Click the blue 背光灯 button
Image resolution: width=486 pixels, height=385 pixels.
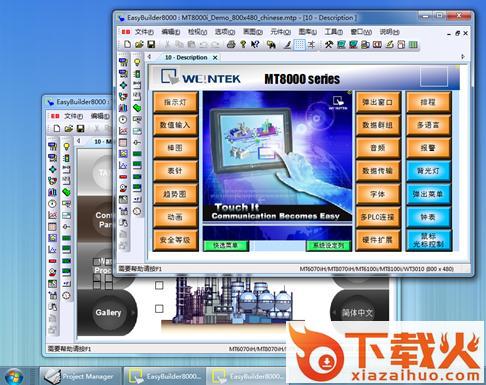428,171
